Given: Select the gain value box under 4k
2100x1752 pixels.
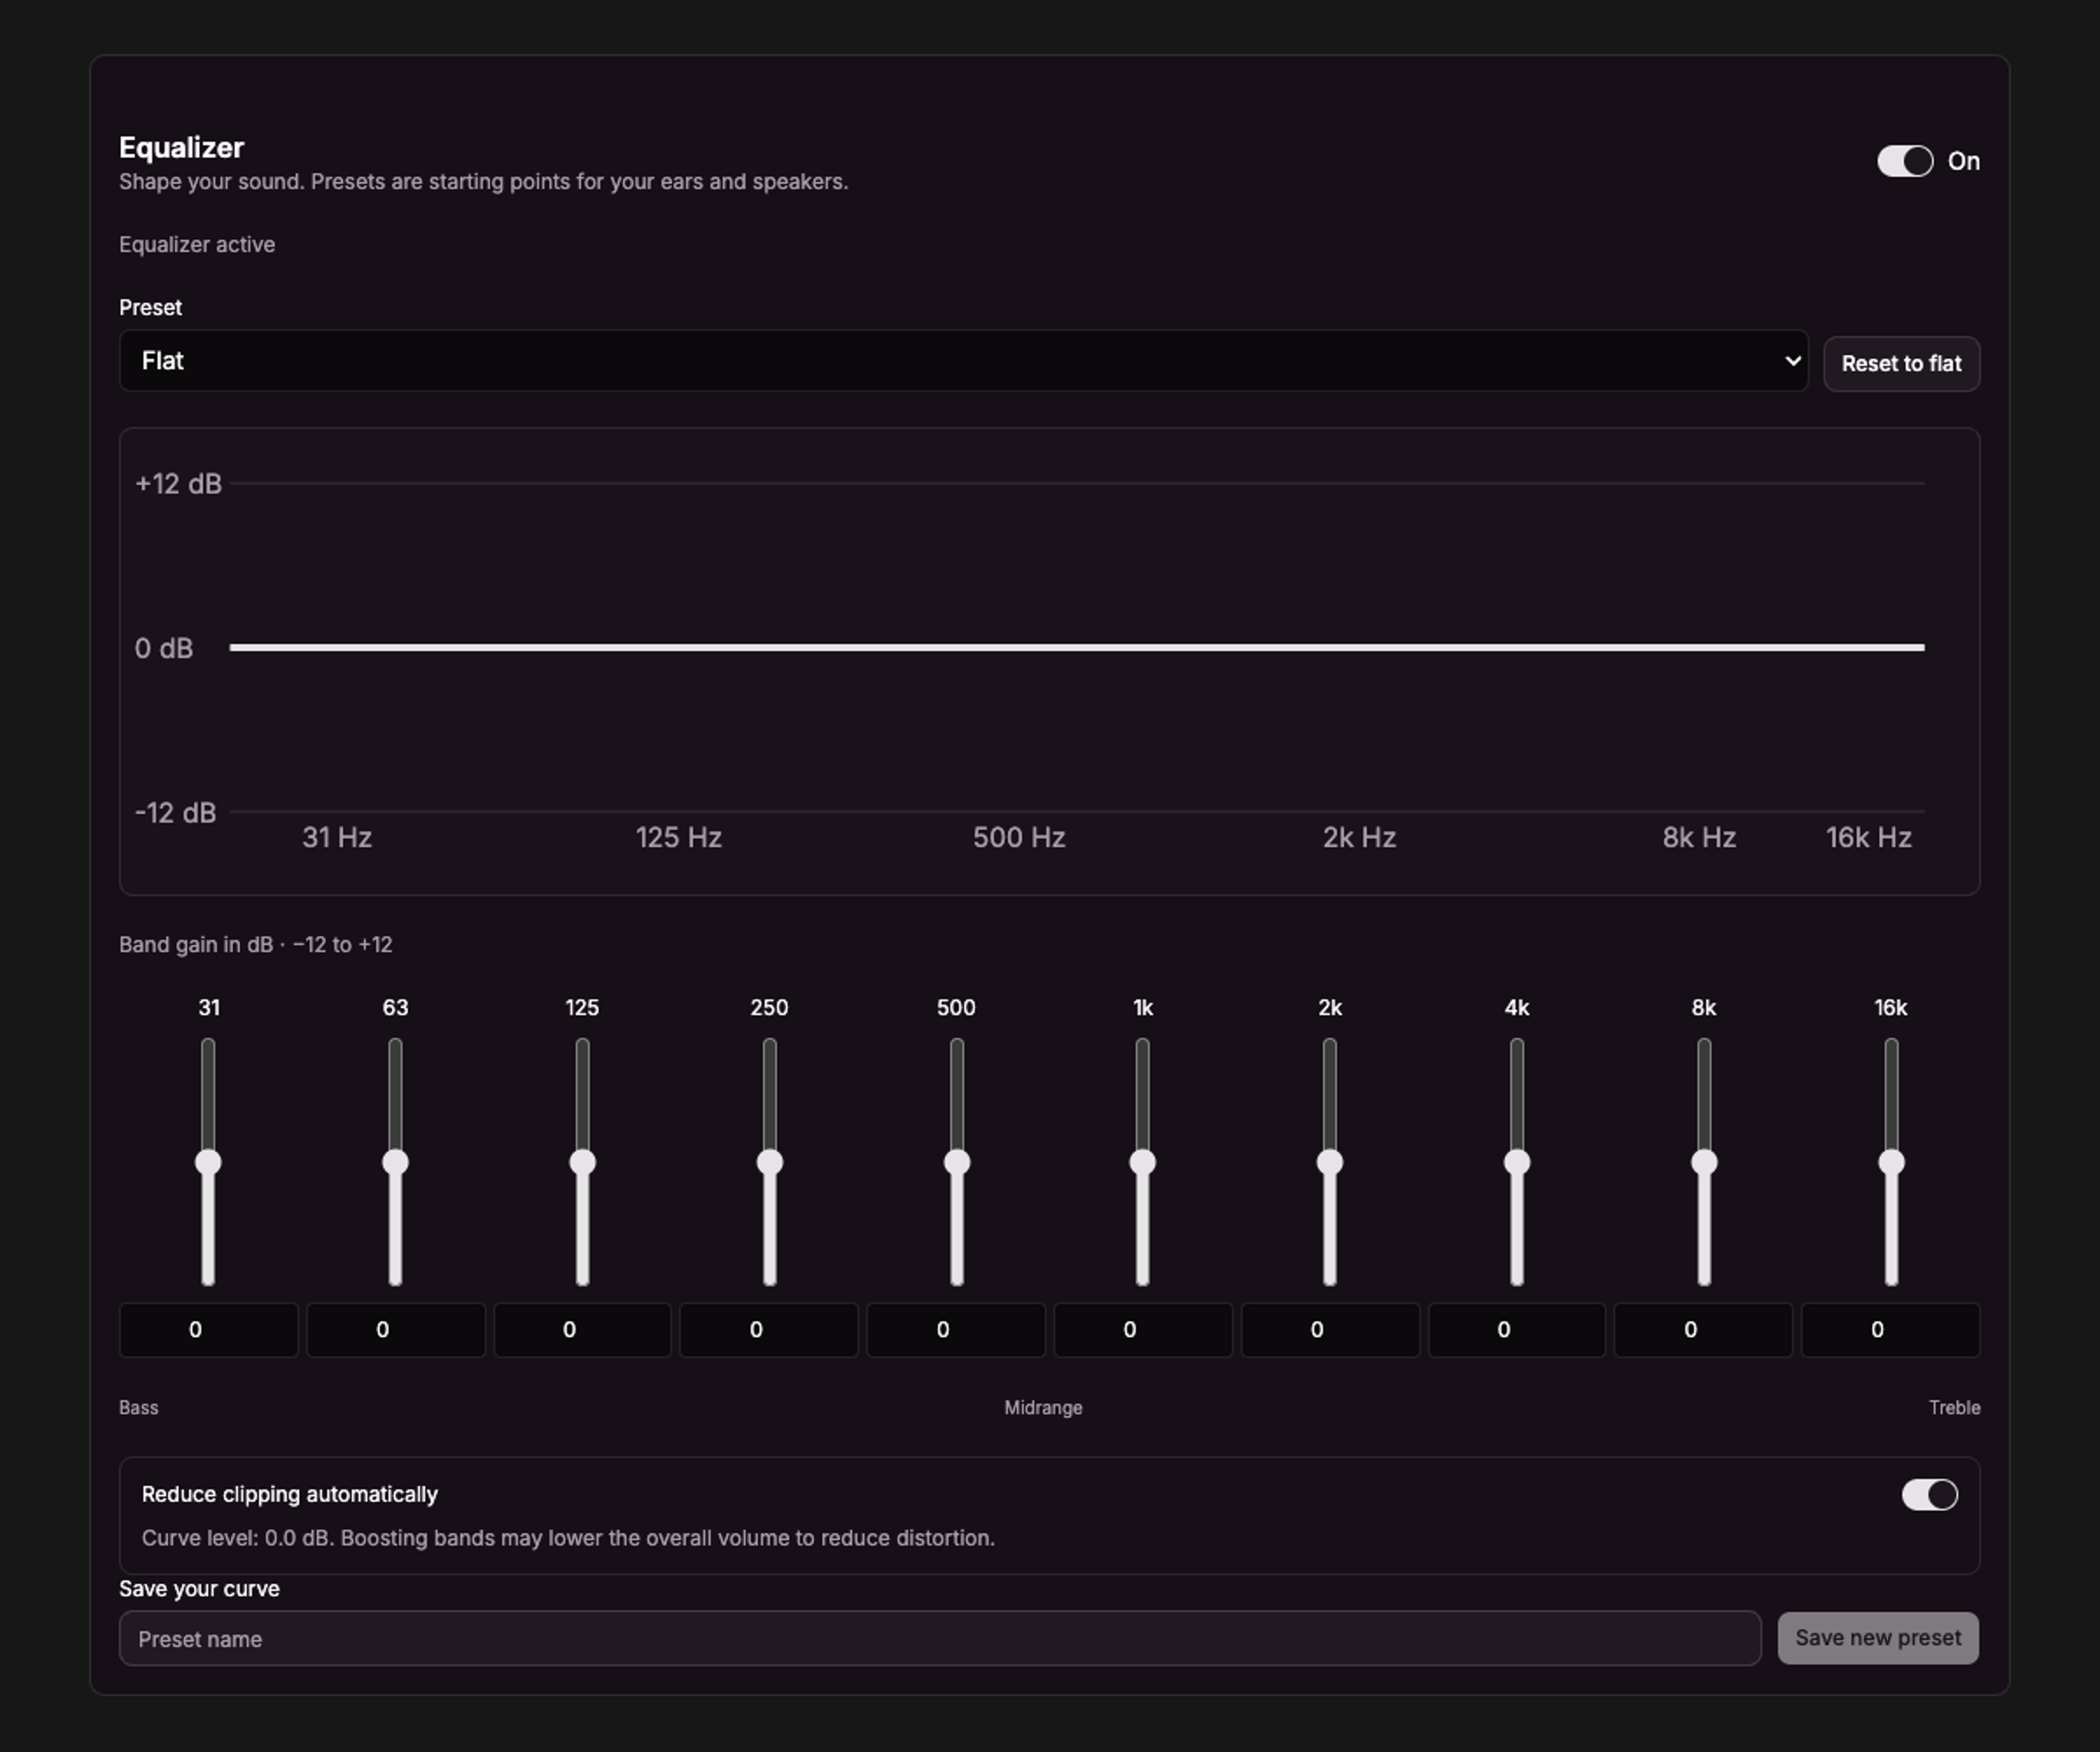Looking at the screenshot, I should 1516,1330.
